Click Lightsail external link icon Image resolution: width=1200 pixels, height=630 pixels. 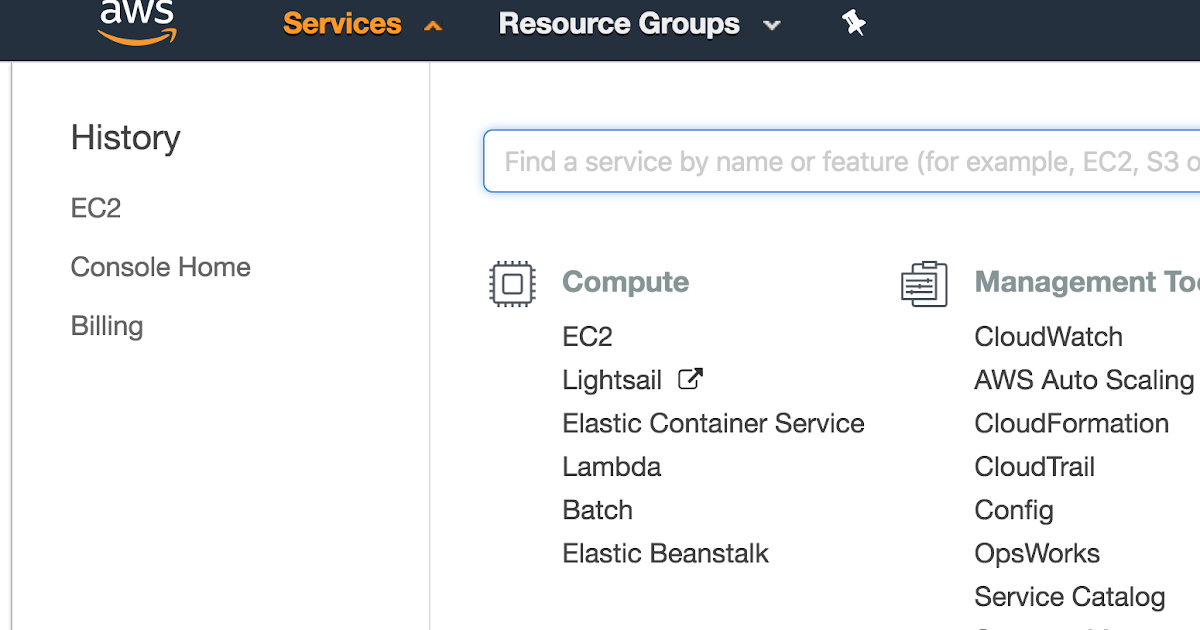pos(691,379)
